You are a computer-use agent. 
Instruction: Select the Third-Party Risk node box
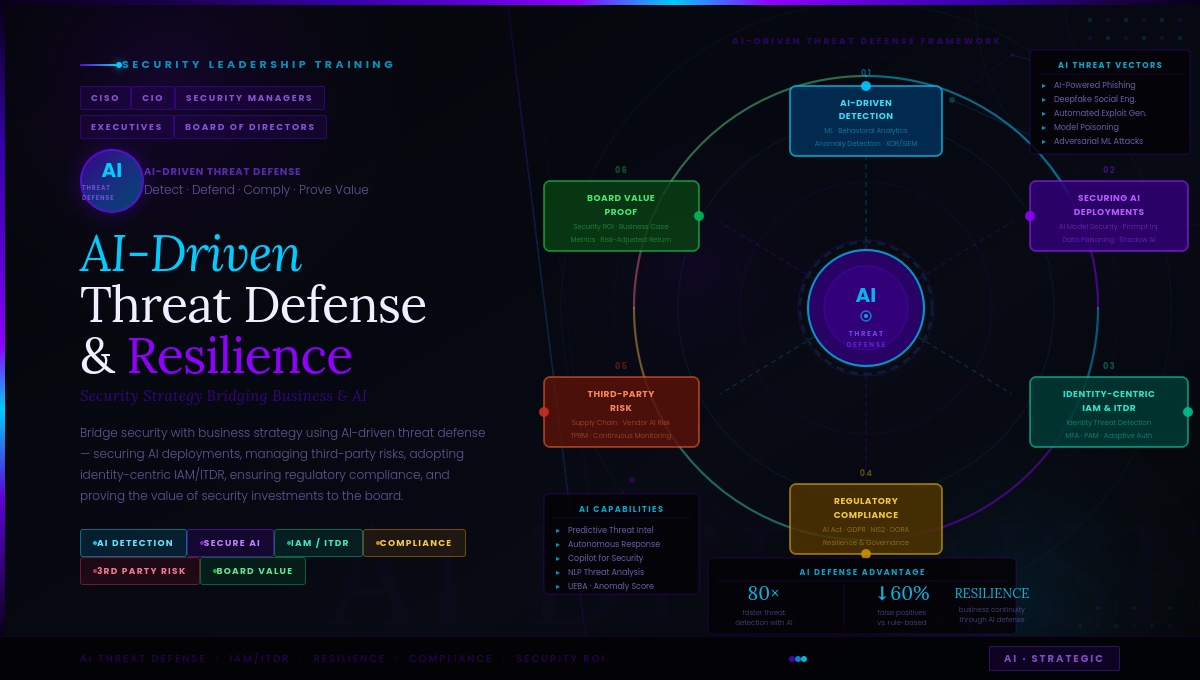coord(621,412)
